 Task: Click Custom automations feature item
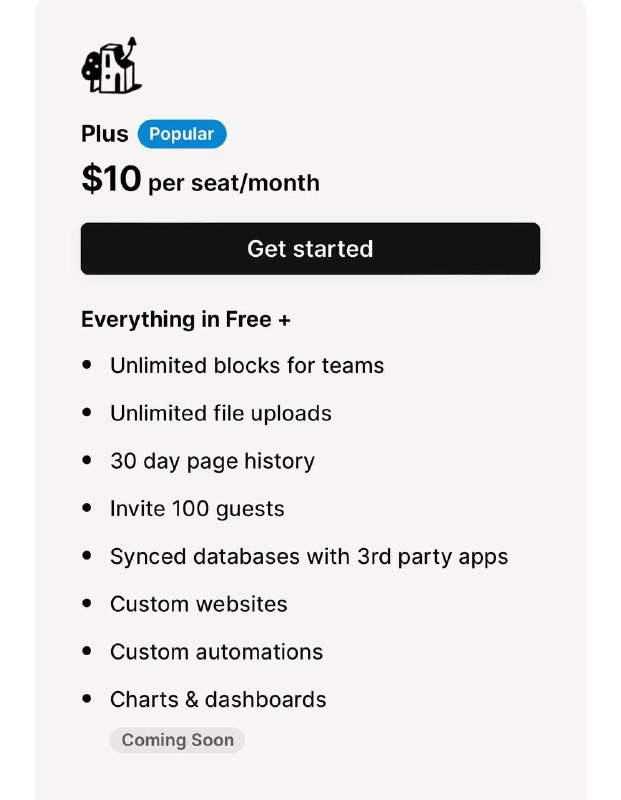pos(216,652)
